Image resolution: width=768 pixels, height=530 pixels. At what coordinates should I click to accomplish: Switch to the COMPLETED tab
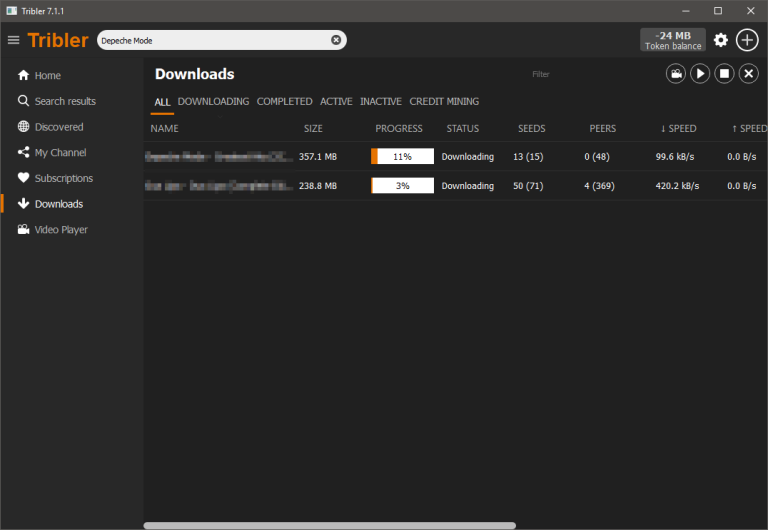[x=285, y=101]
